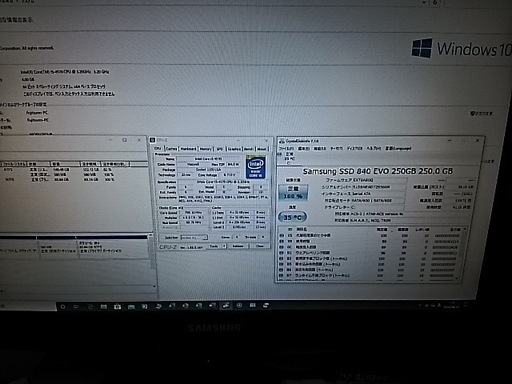Click the 属性名 column header in SMART list
Screen dimensions: 512x384
pyautogui.click(x=302, y=229)
